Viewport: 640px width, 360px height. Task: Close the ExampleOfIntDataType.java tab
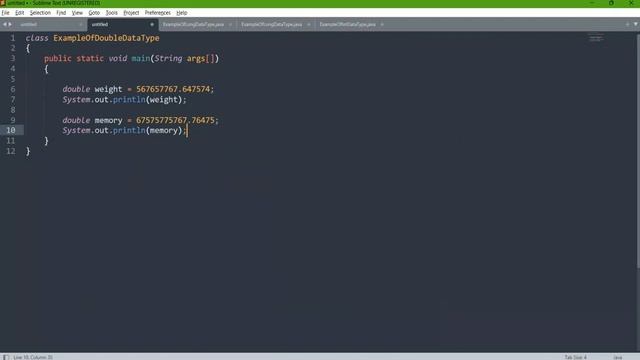click(382, 24)
